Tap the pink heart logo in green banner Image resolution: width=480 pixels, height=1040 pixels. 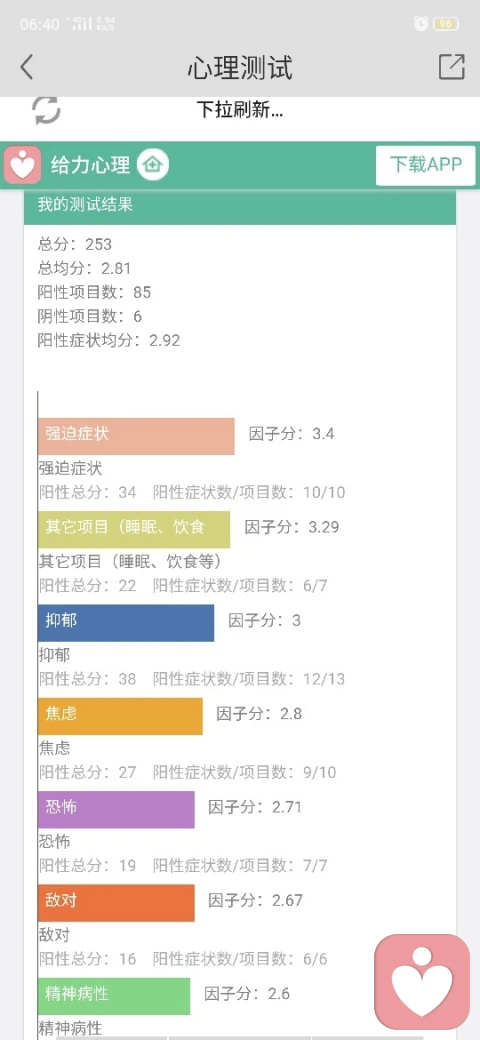(x=23, y=164)
